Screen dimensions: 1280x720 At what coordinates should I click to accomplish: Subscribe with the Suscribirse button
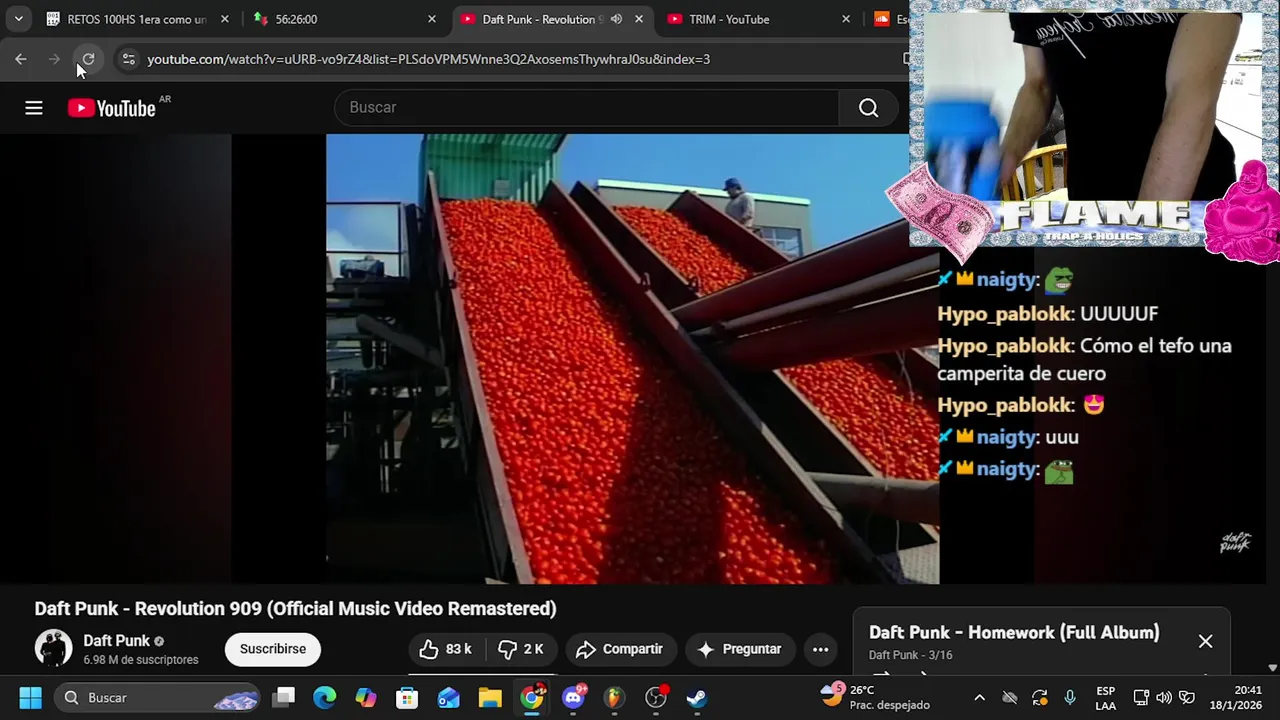coord(273,649)
